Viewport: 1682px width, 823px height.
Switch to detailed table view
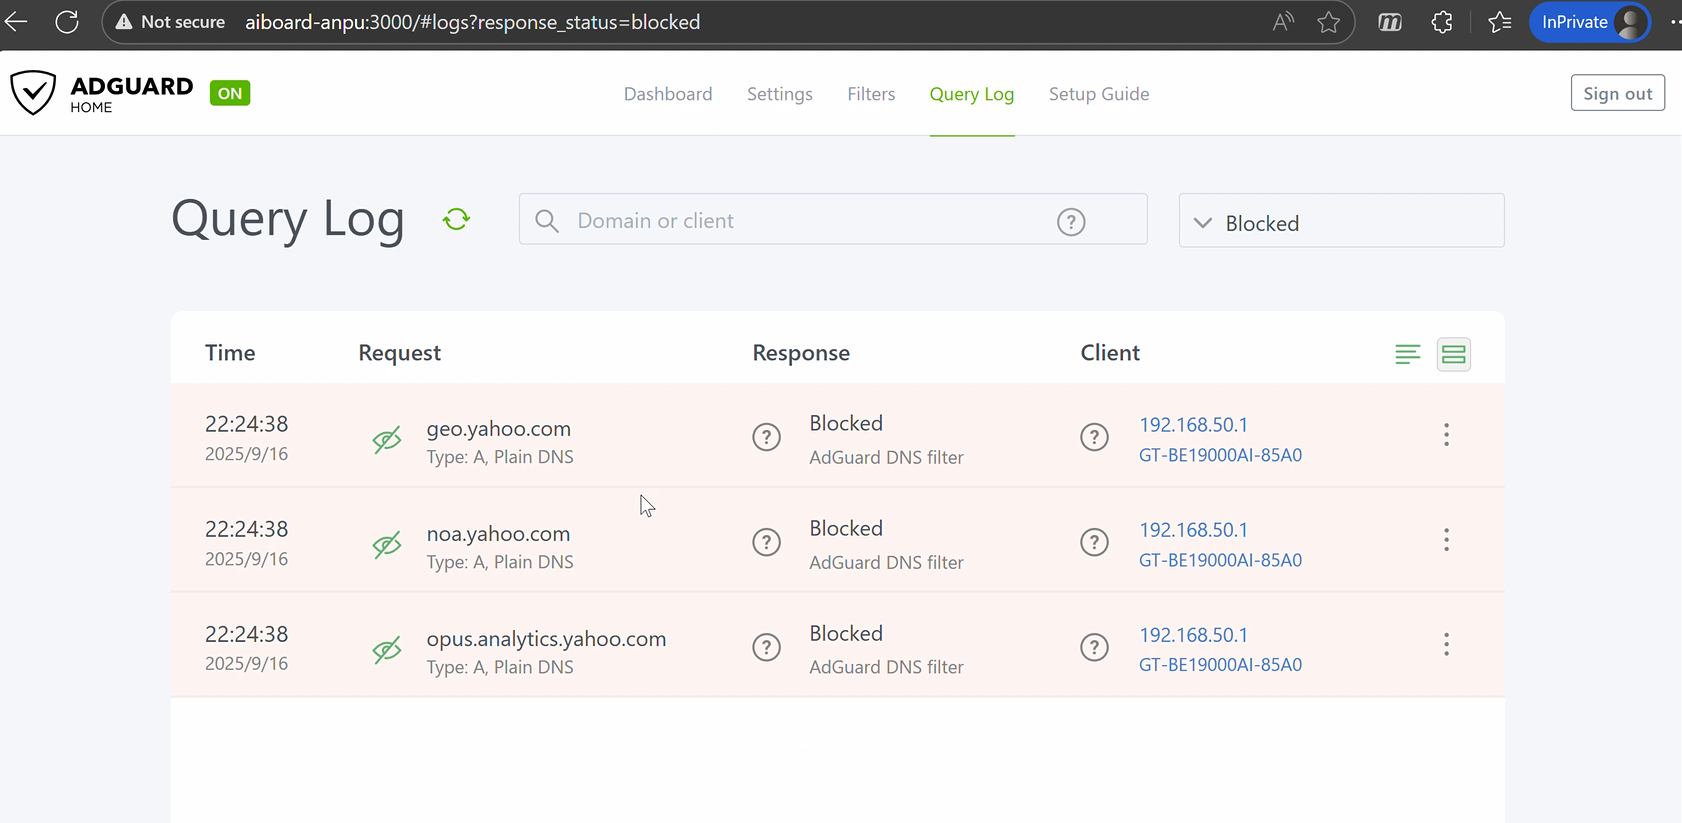pos(1453,354)
